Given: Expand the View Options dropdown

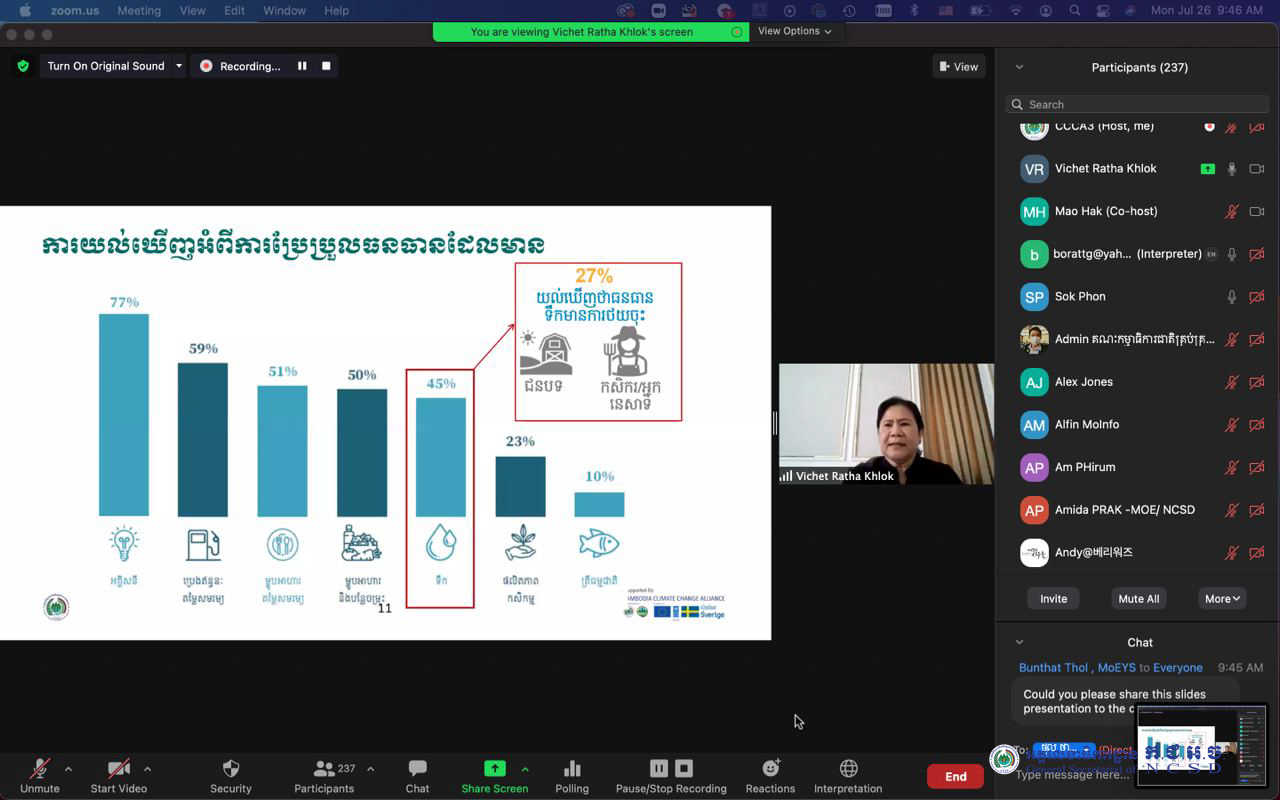Looking at the screenshot, I should pos(794,31).
